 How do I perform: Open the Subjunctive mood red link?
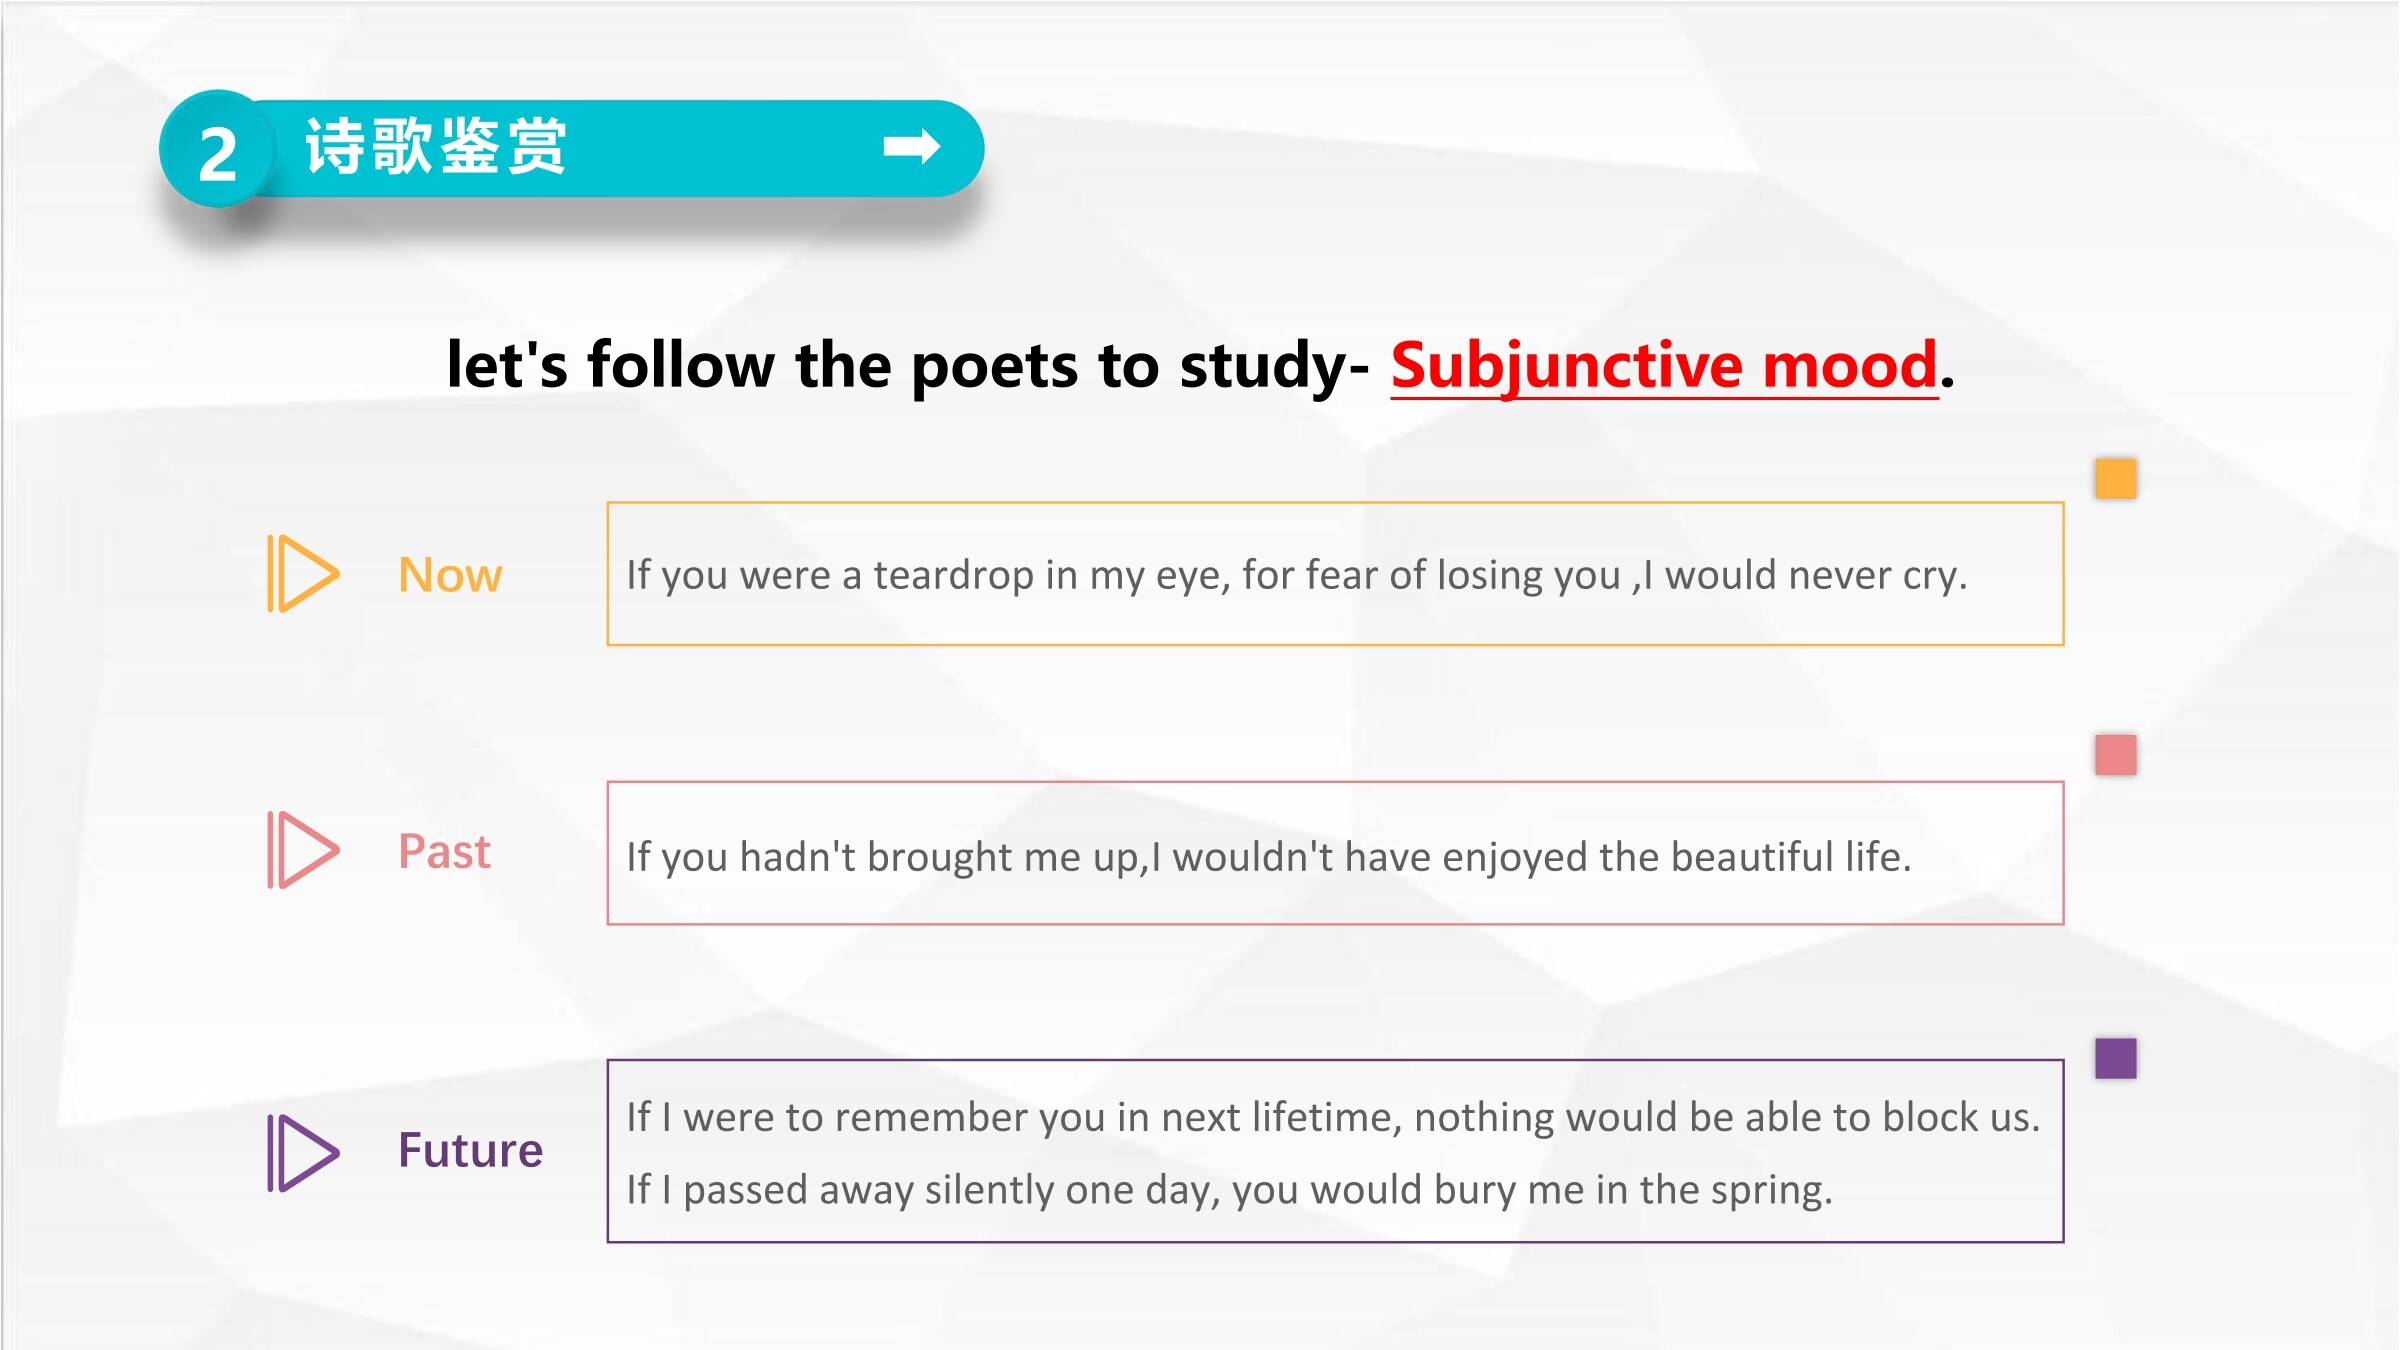tap(1665, 365)
